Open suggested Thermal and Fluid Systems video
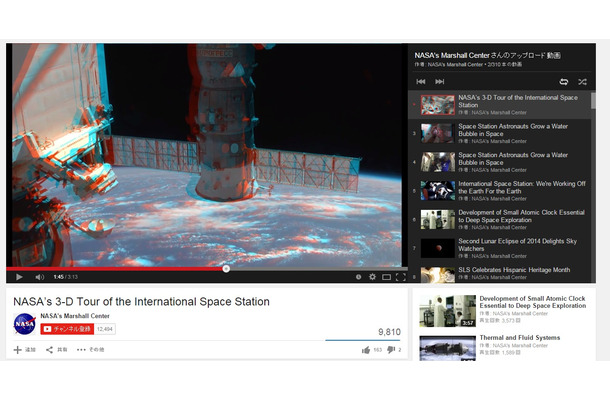Screen dimensions: 610x400 point(520,338)
